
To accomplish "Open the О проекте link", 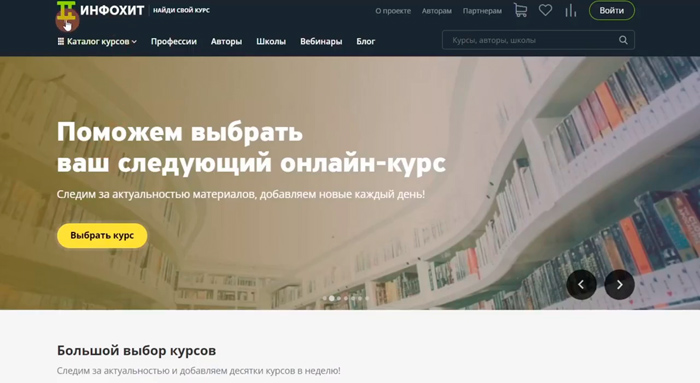I will tap(393, 11).
